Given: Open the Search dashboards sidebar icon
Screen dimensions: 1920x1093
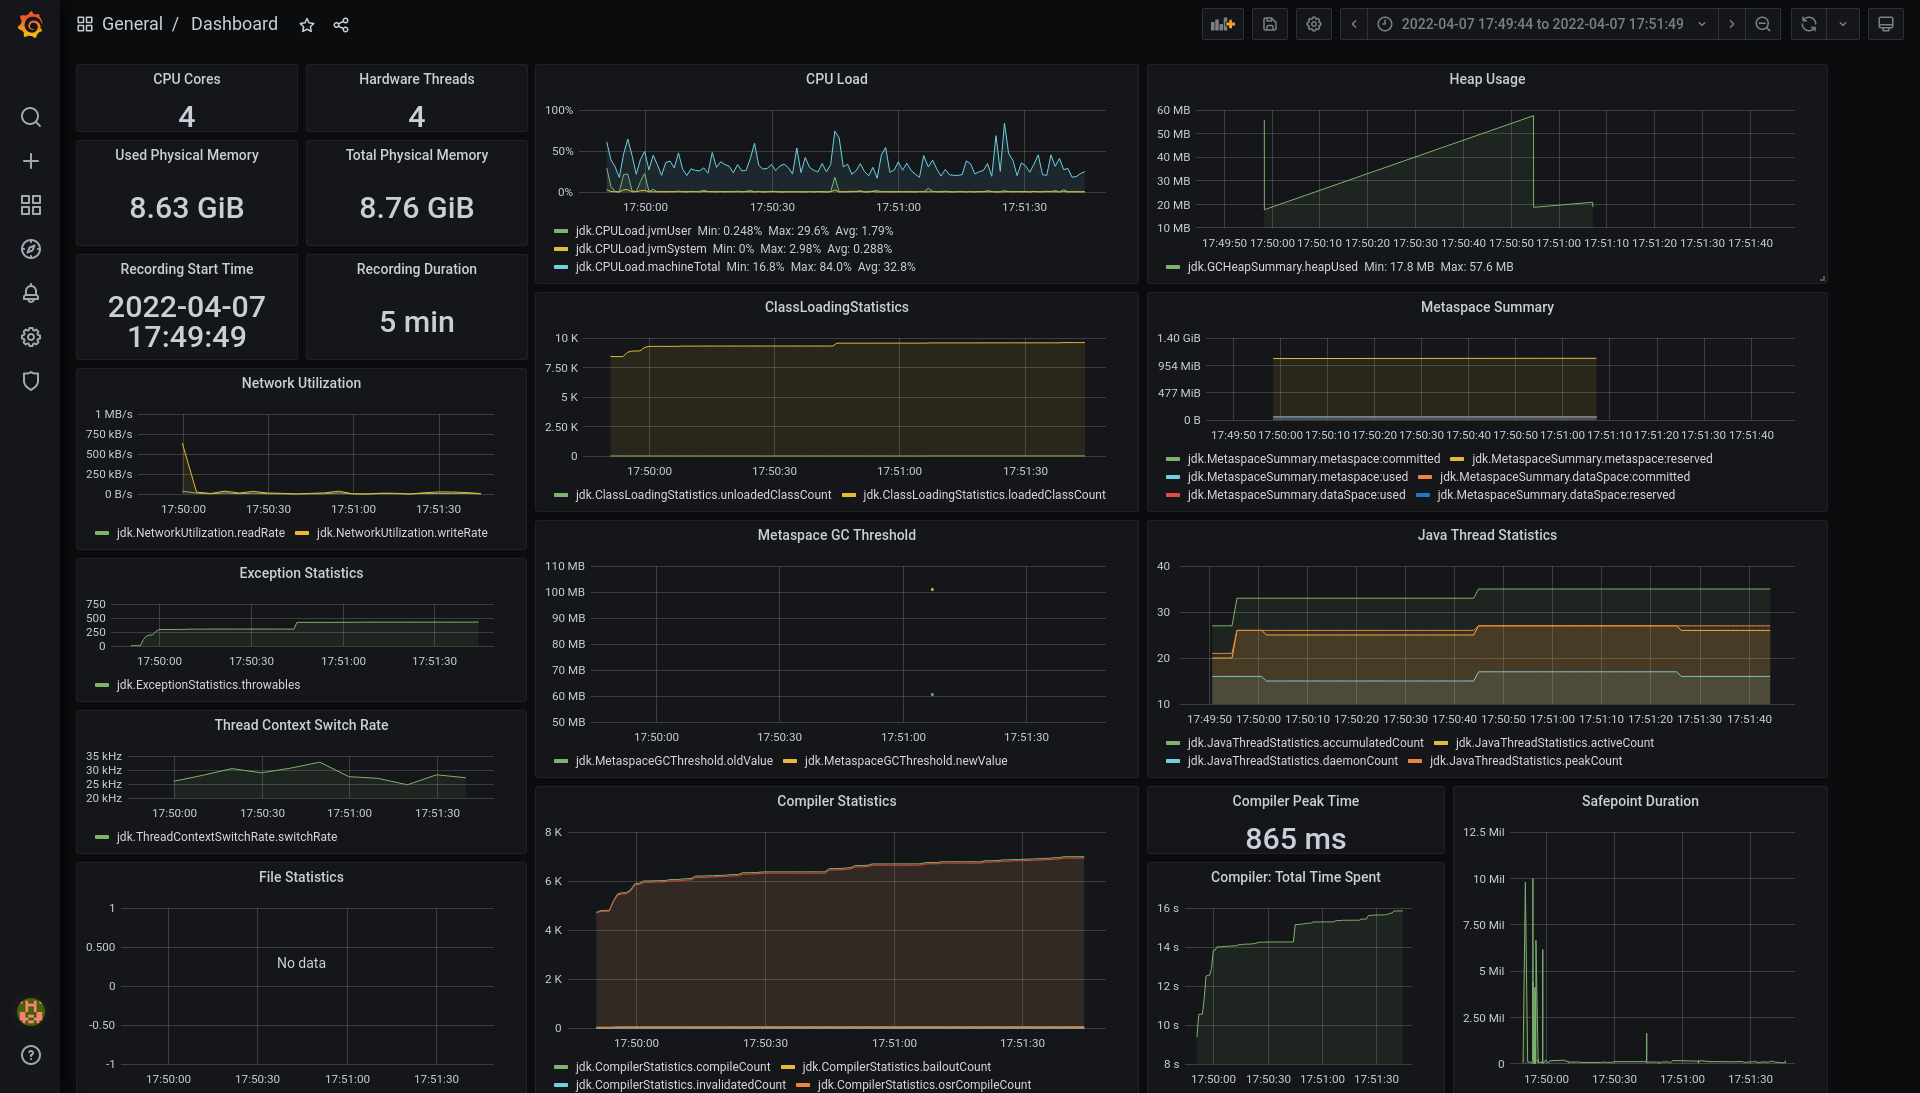Looking at the screenshot, I should point(31,117).
